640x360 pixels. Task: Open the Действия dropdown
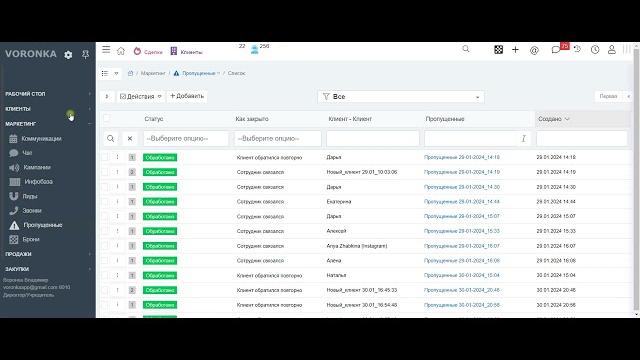point(141,97)
